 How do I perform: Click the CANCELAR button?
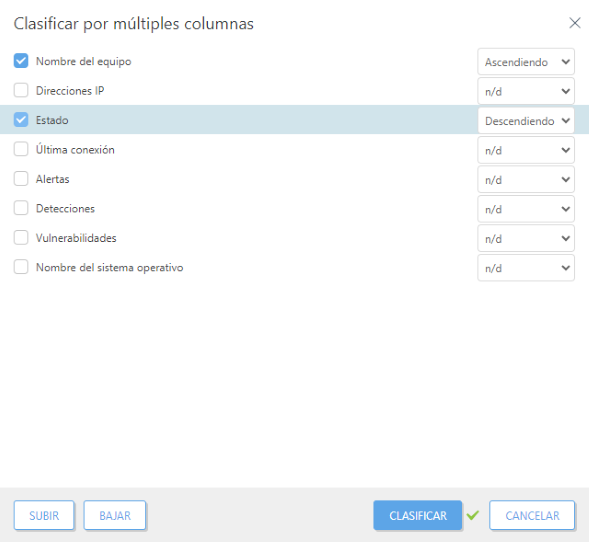click(x=532, y=515)
